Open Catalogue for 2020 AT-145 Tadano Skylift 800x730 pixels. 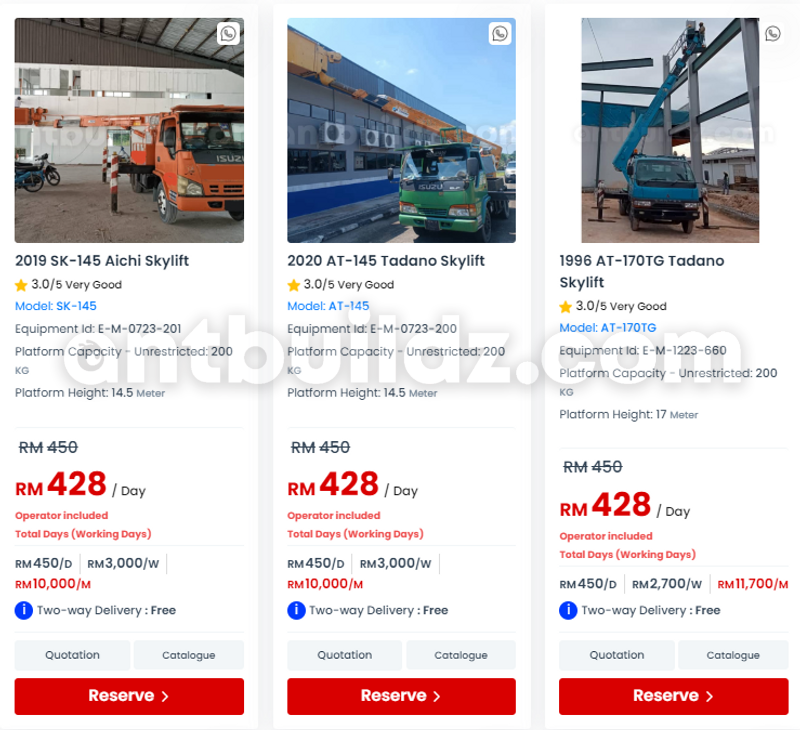click(x=461, y=655)
